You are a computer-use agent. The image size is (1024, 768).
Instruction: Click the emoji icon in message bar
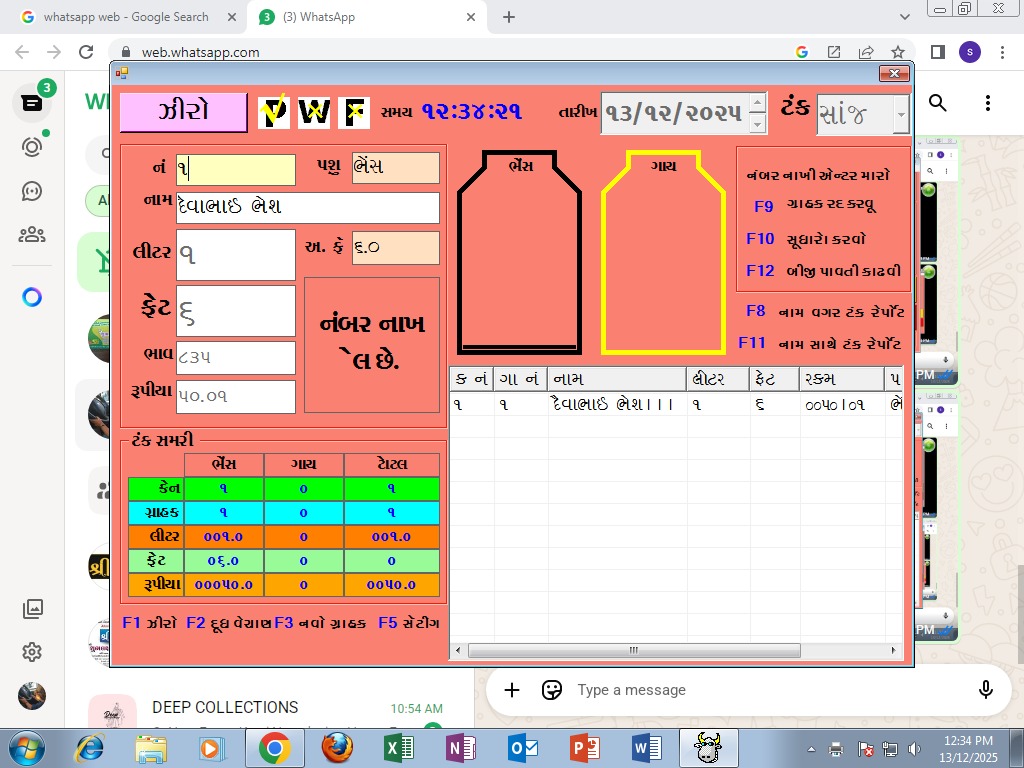(552, 690)
